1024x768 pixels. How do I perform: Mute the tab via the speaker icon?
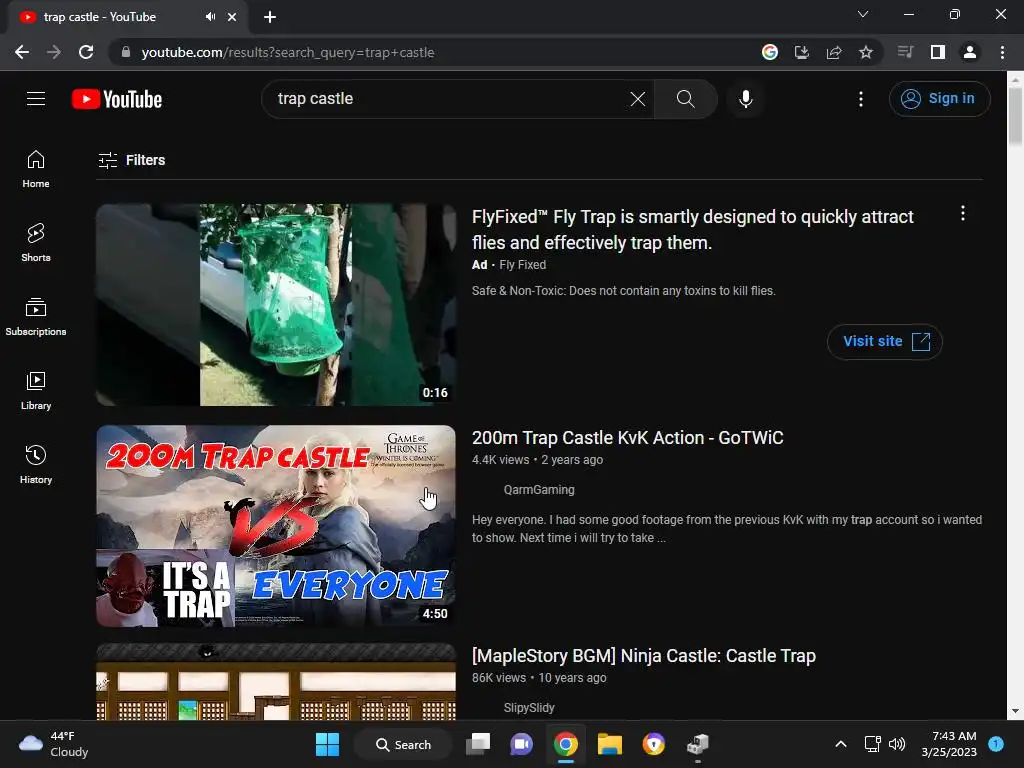[210, 17]
